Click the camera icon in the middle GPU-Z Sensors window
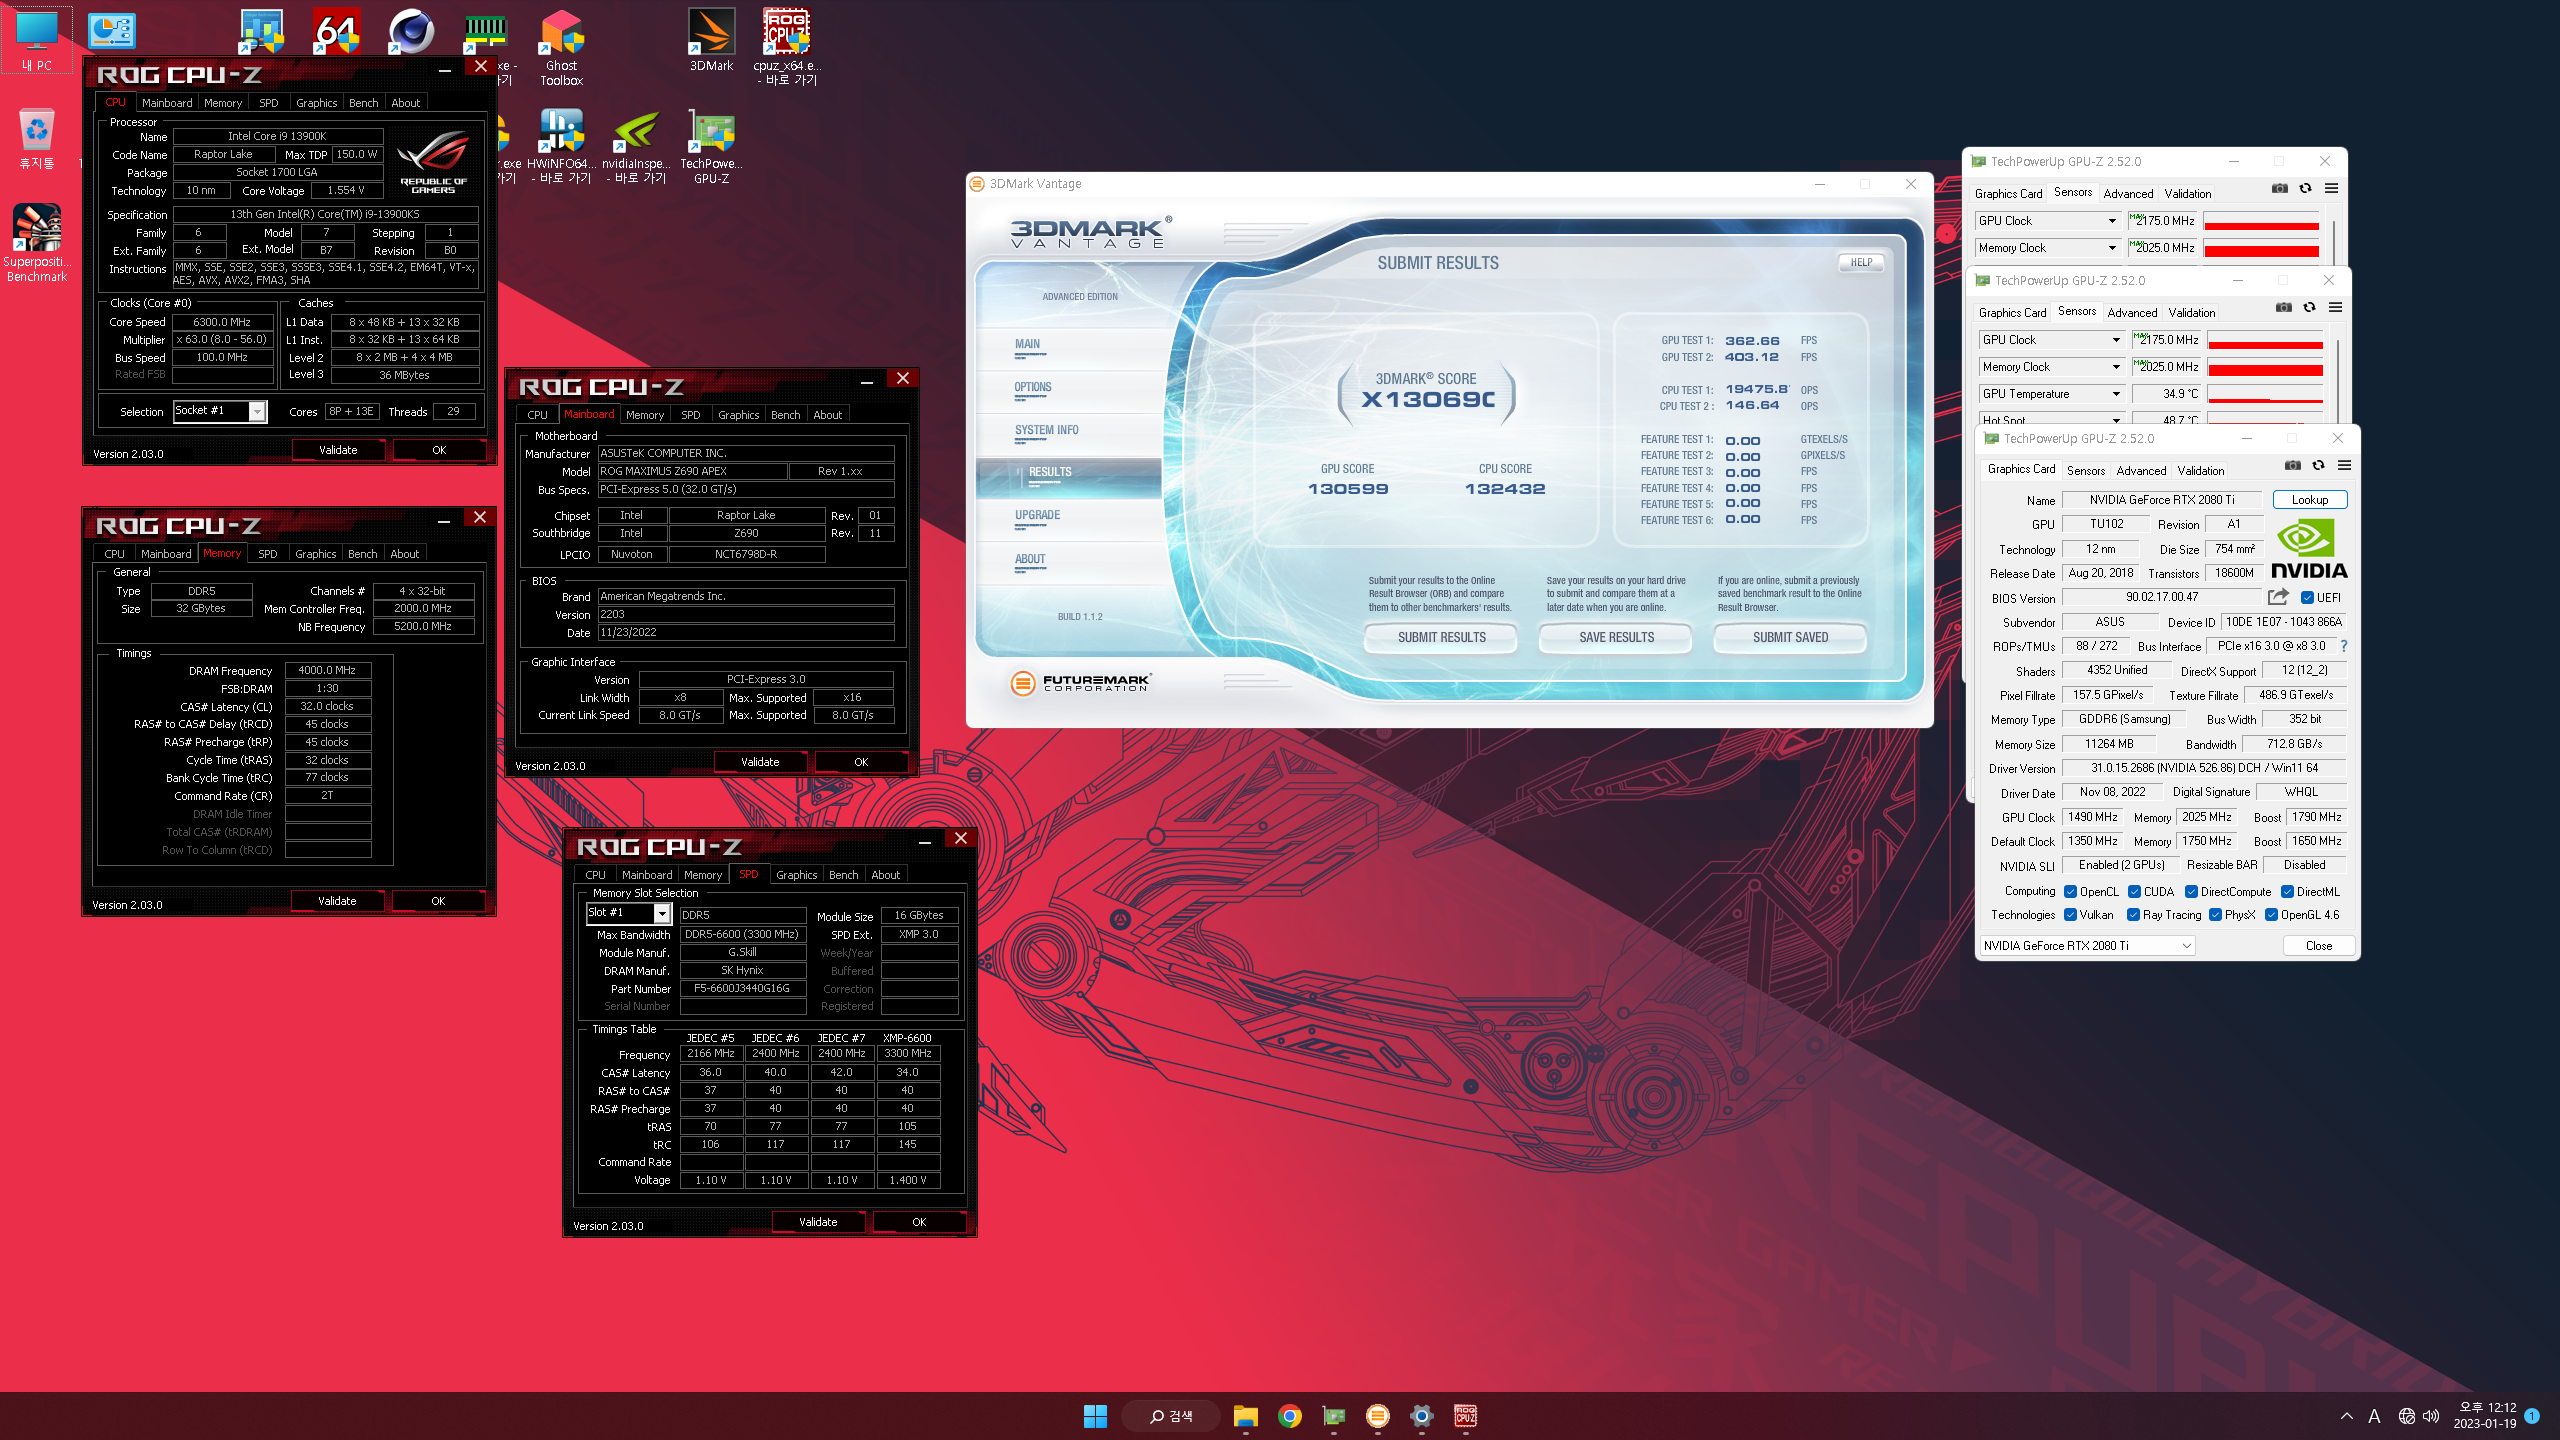Viewport: 2560px width, 1440px height. 2284,308
